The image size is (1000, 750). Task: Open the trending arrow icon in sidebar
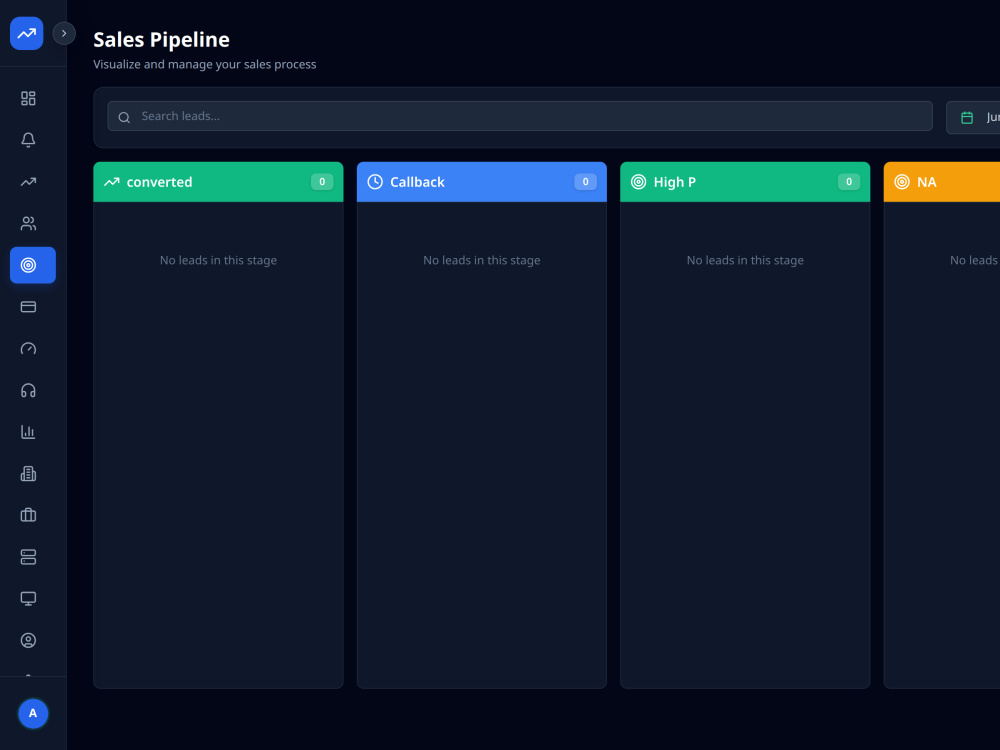point(28,182)
